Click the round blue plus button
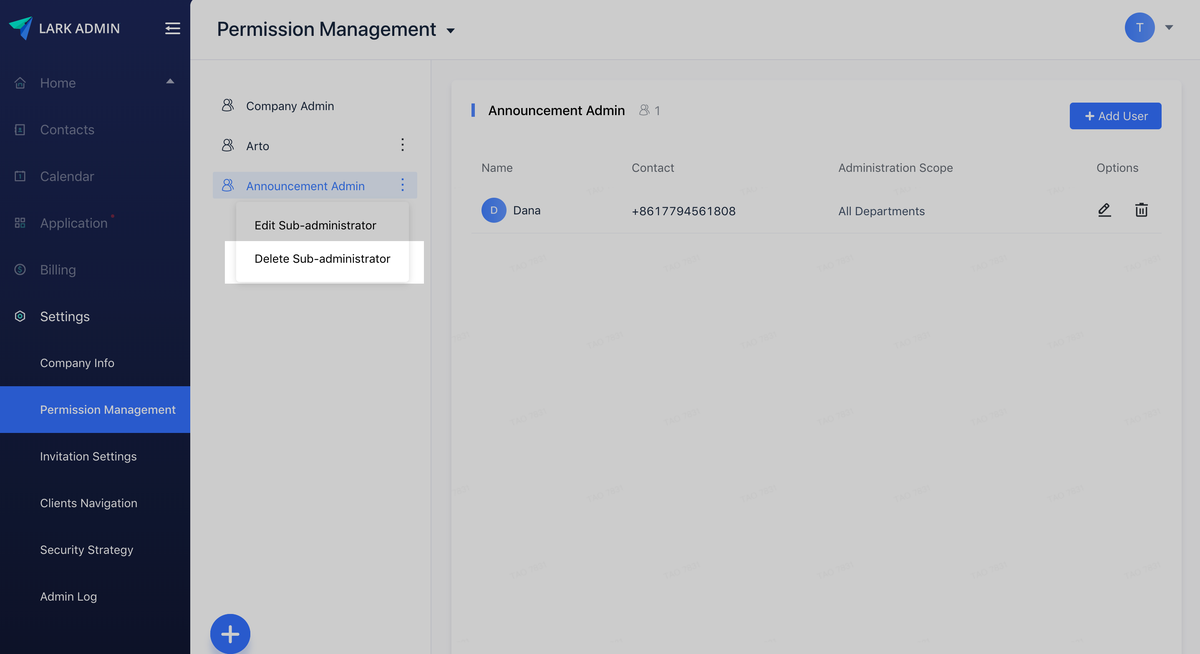 tap(230, 634)
